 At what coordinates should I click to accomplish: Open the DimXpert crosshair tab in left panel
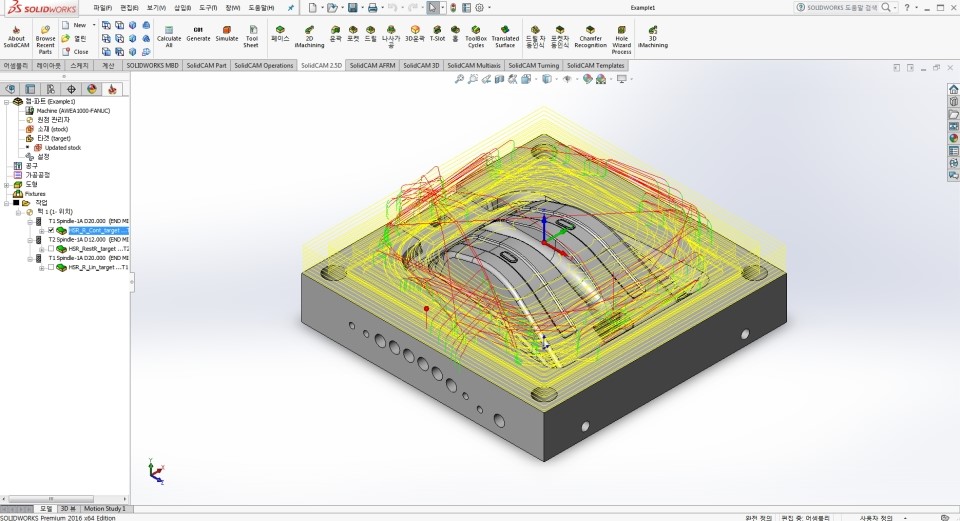coord(71,89)
